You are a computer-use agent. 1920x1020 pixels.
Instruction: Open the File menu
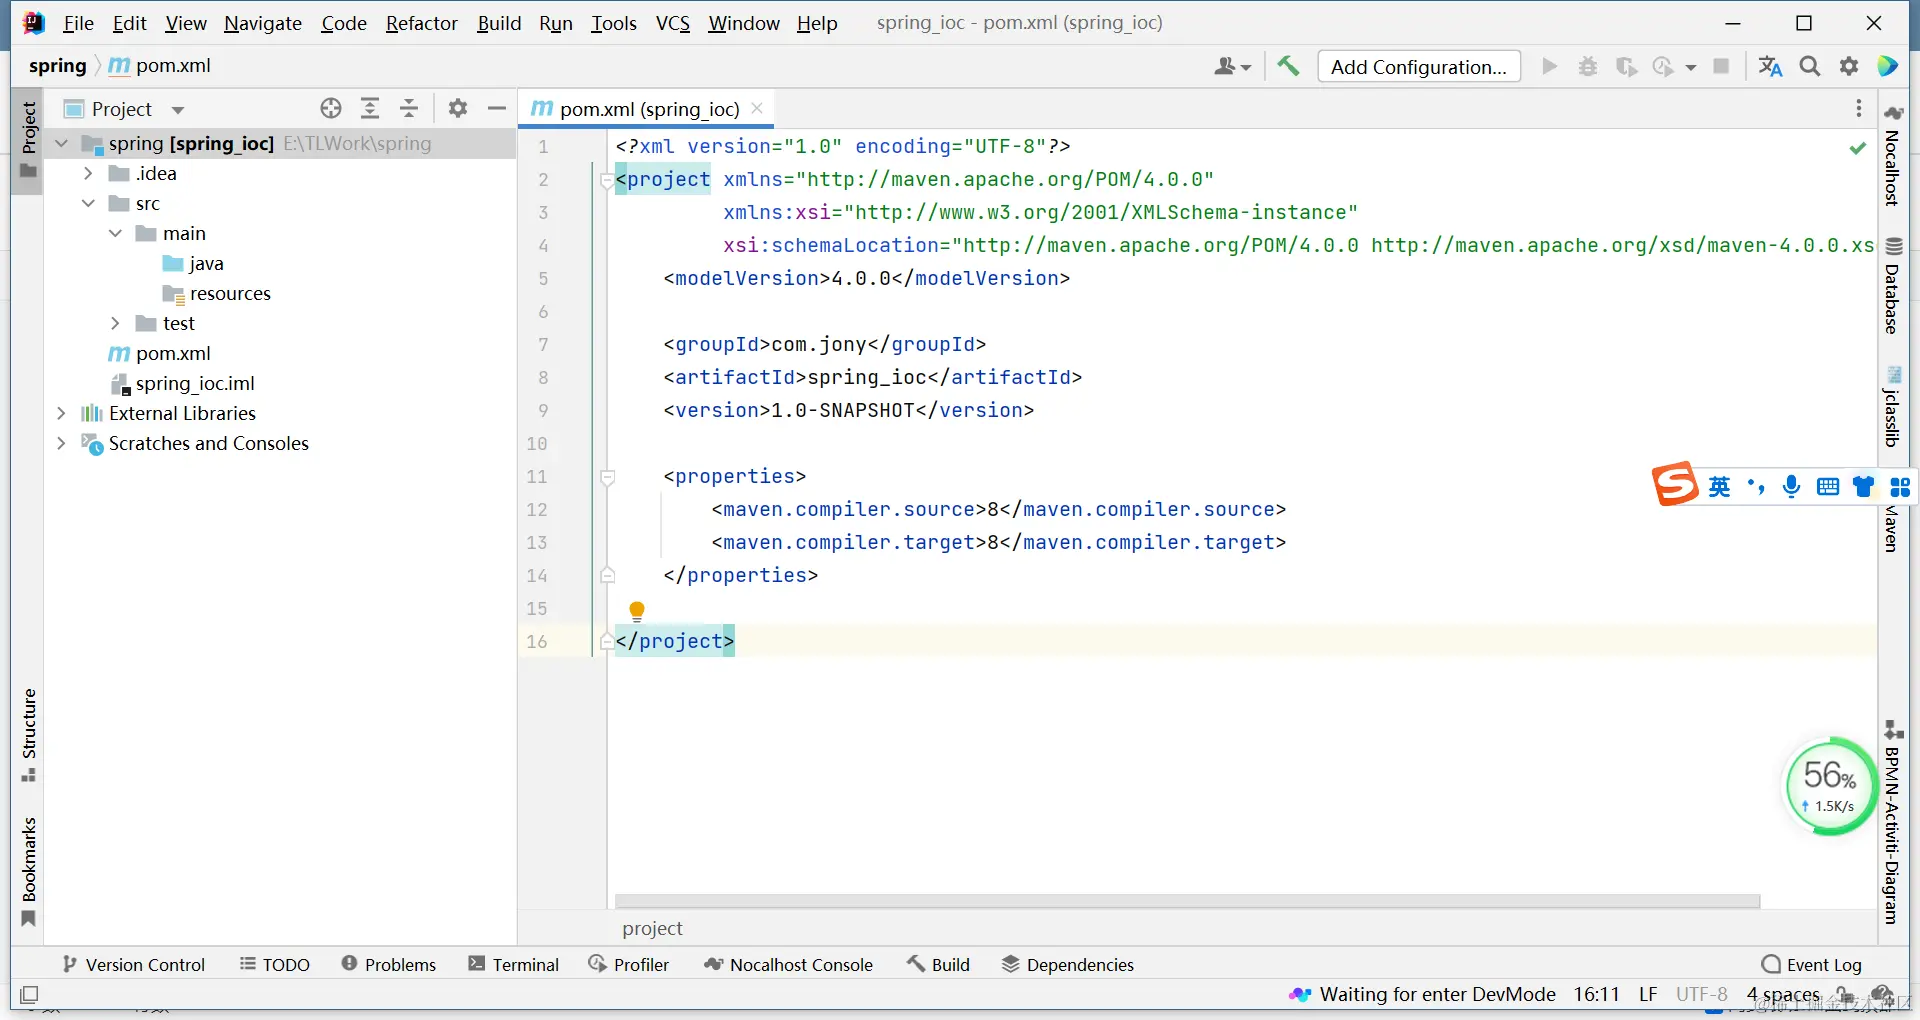pos(78,23)
